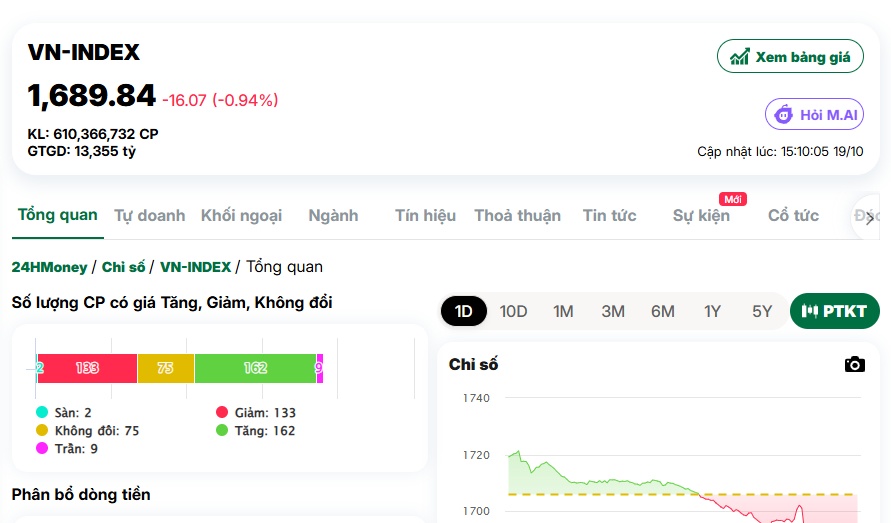Screen dimensions: 891x523
Task: Click the magenta Trần 9 bar segment
Action: coord(319,368)
